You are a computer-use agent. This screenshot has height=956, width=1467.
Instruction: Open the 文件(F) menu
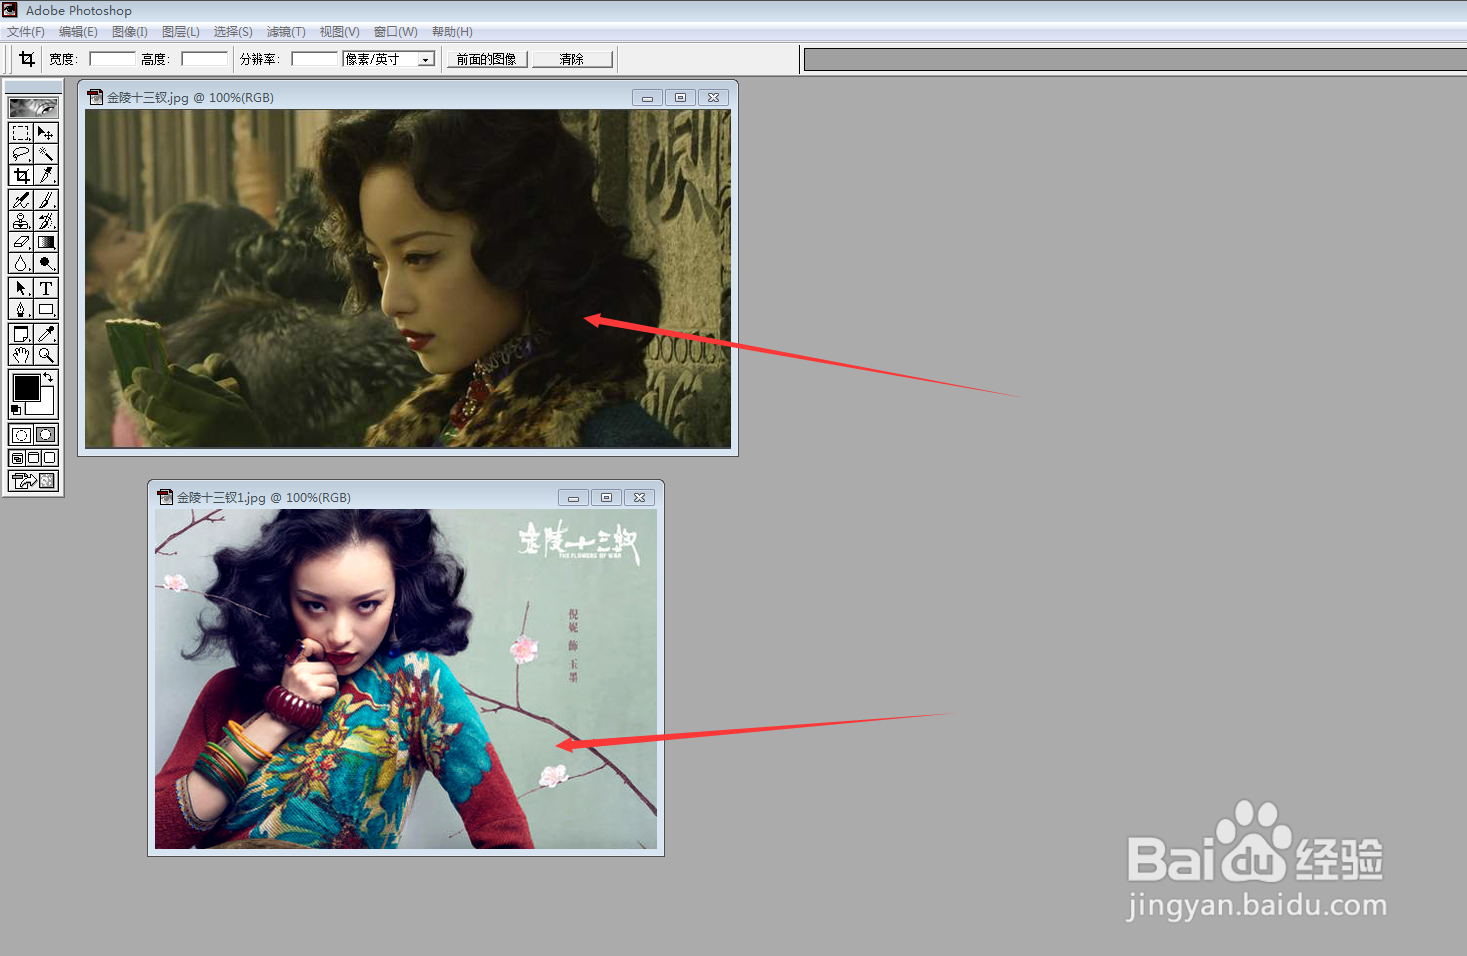tap(26, 32)
